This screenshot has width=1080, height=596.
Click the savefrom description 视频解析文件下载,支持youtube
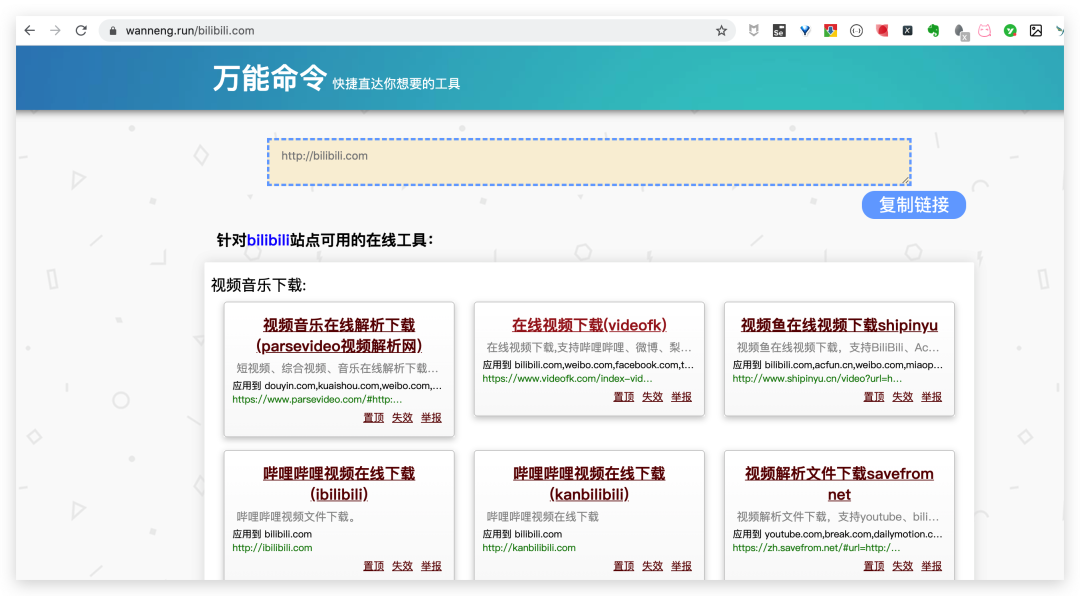tap(838, 517)
